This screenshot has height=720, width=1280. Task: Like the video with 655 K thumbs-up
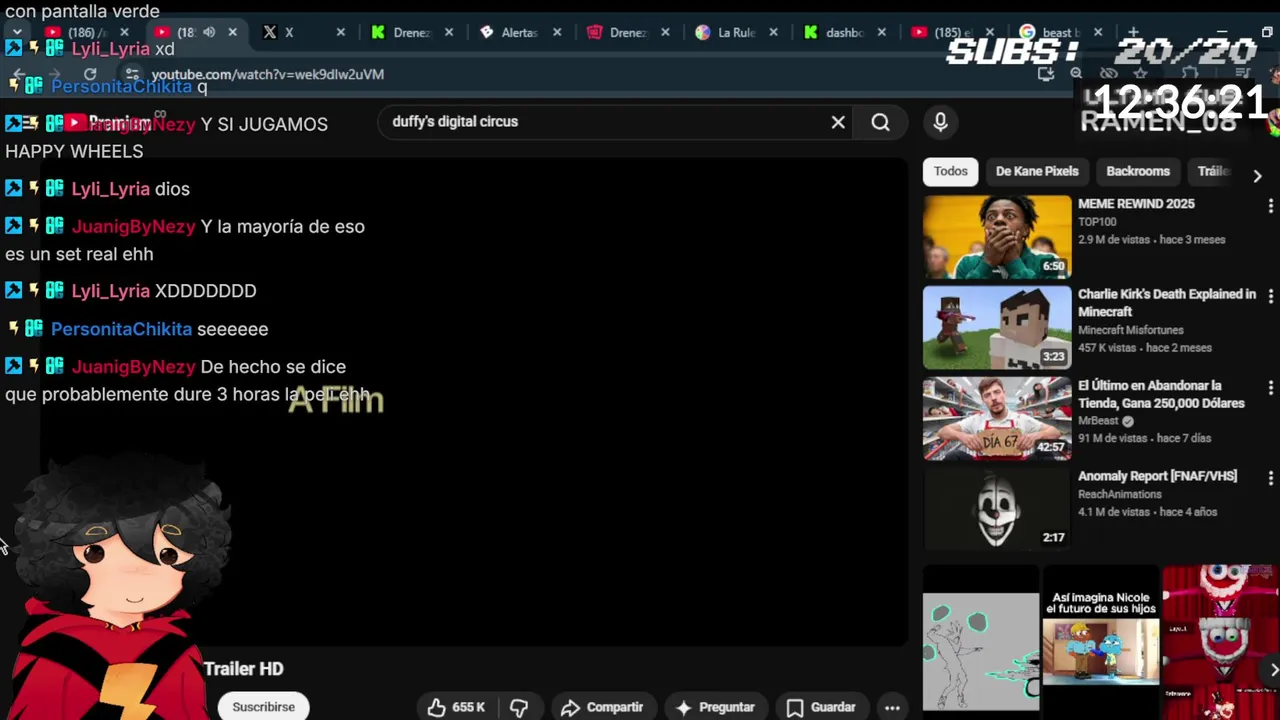click(456, 707)
